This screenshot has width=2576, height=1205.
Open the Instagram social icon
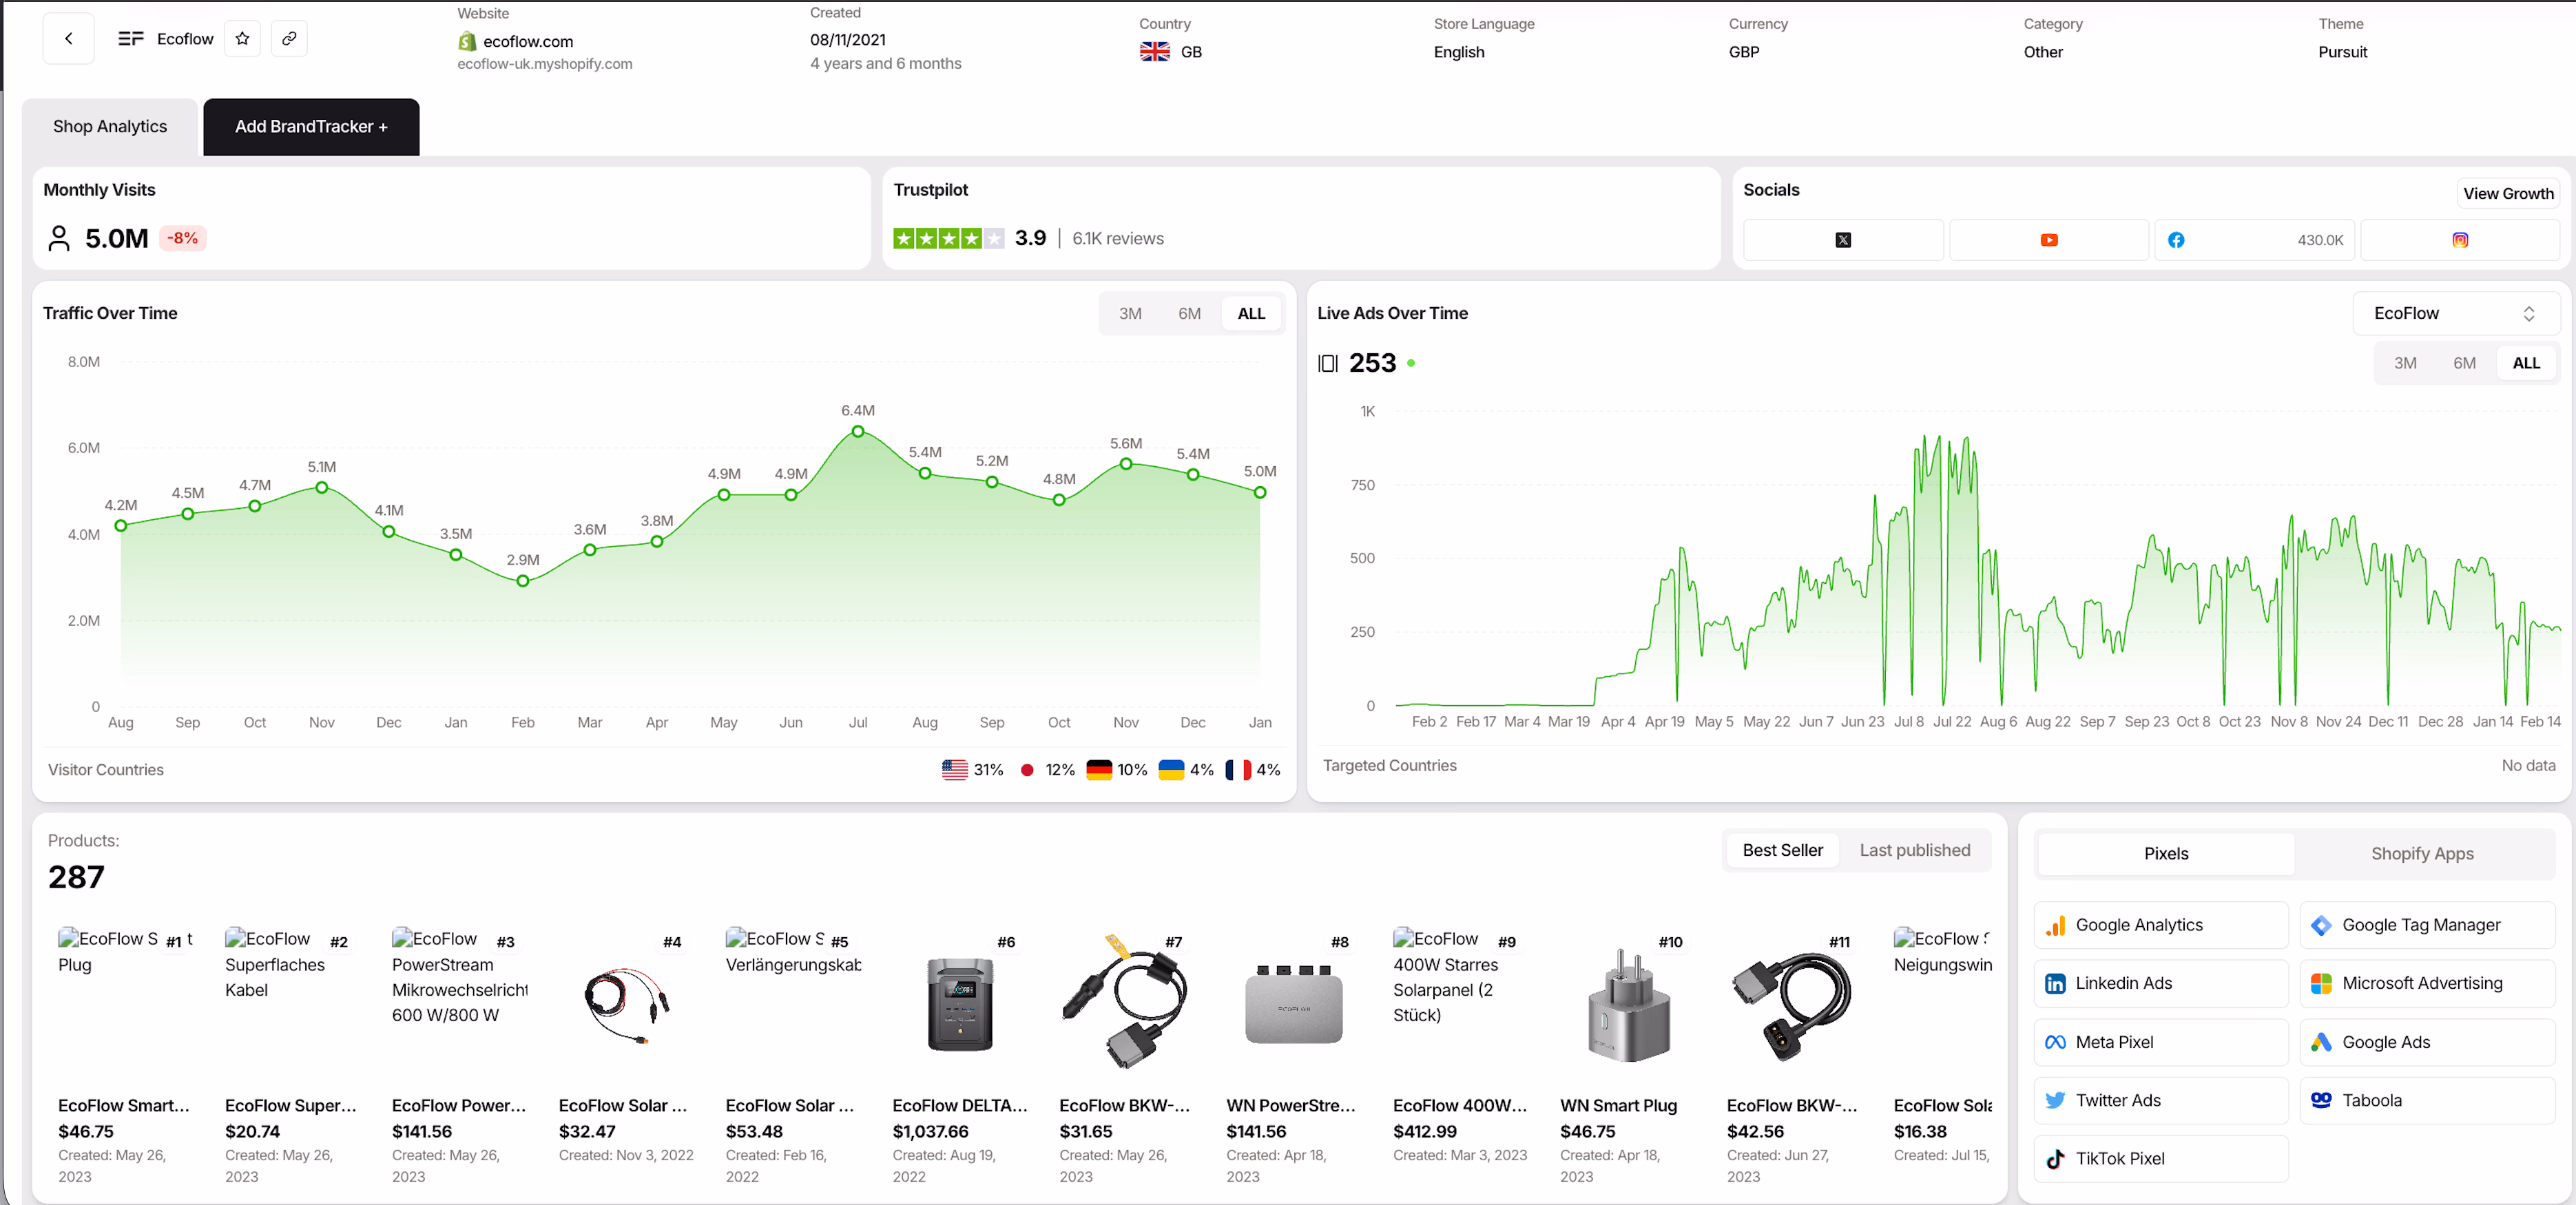click(2460, 240)
